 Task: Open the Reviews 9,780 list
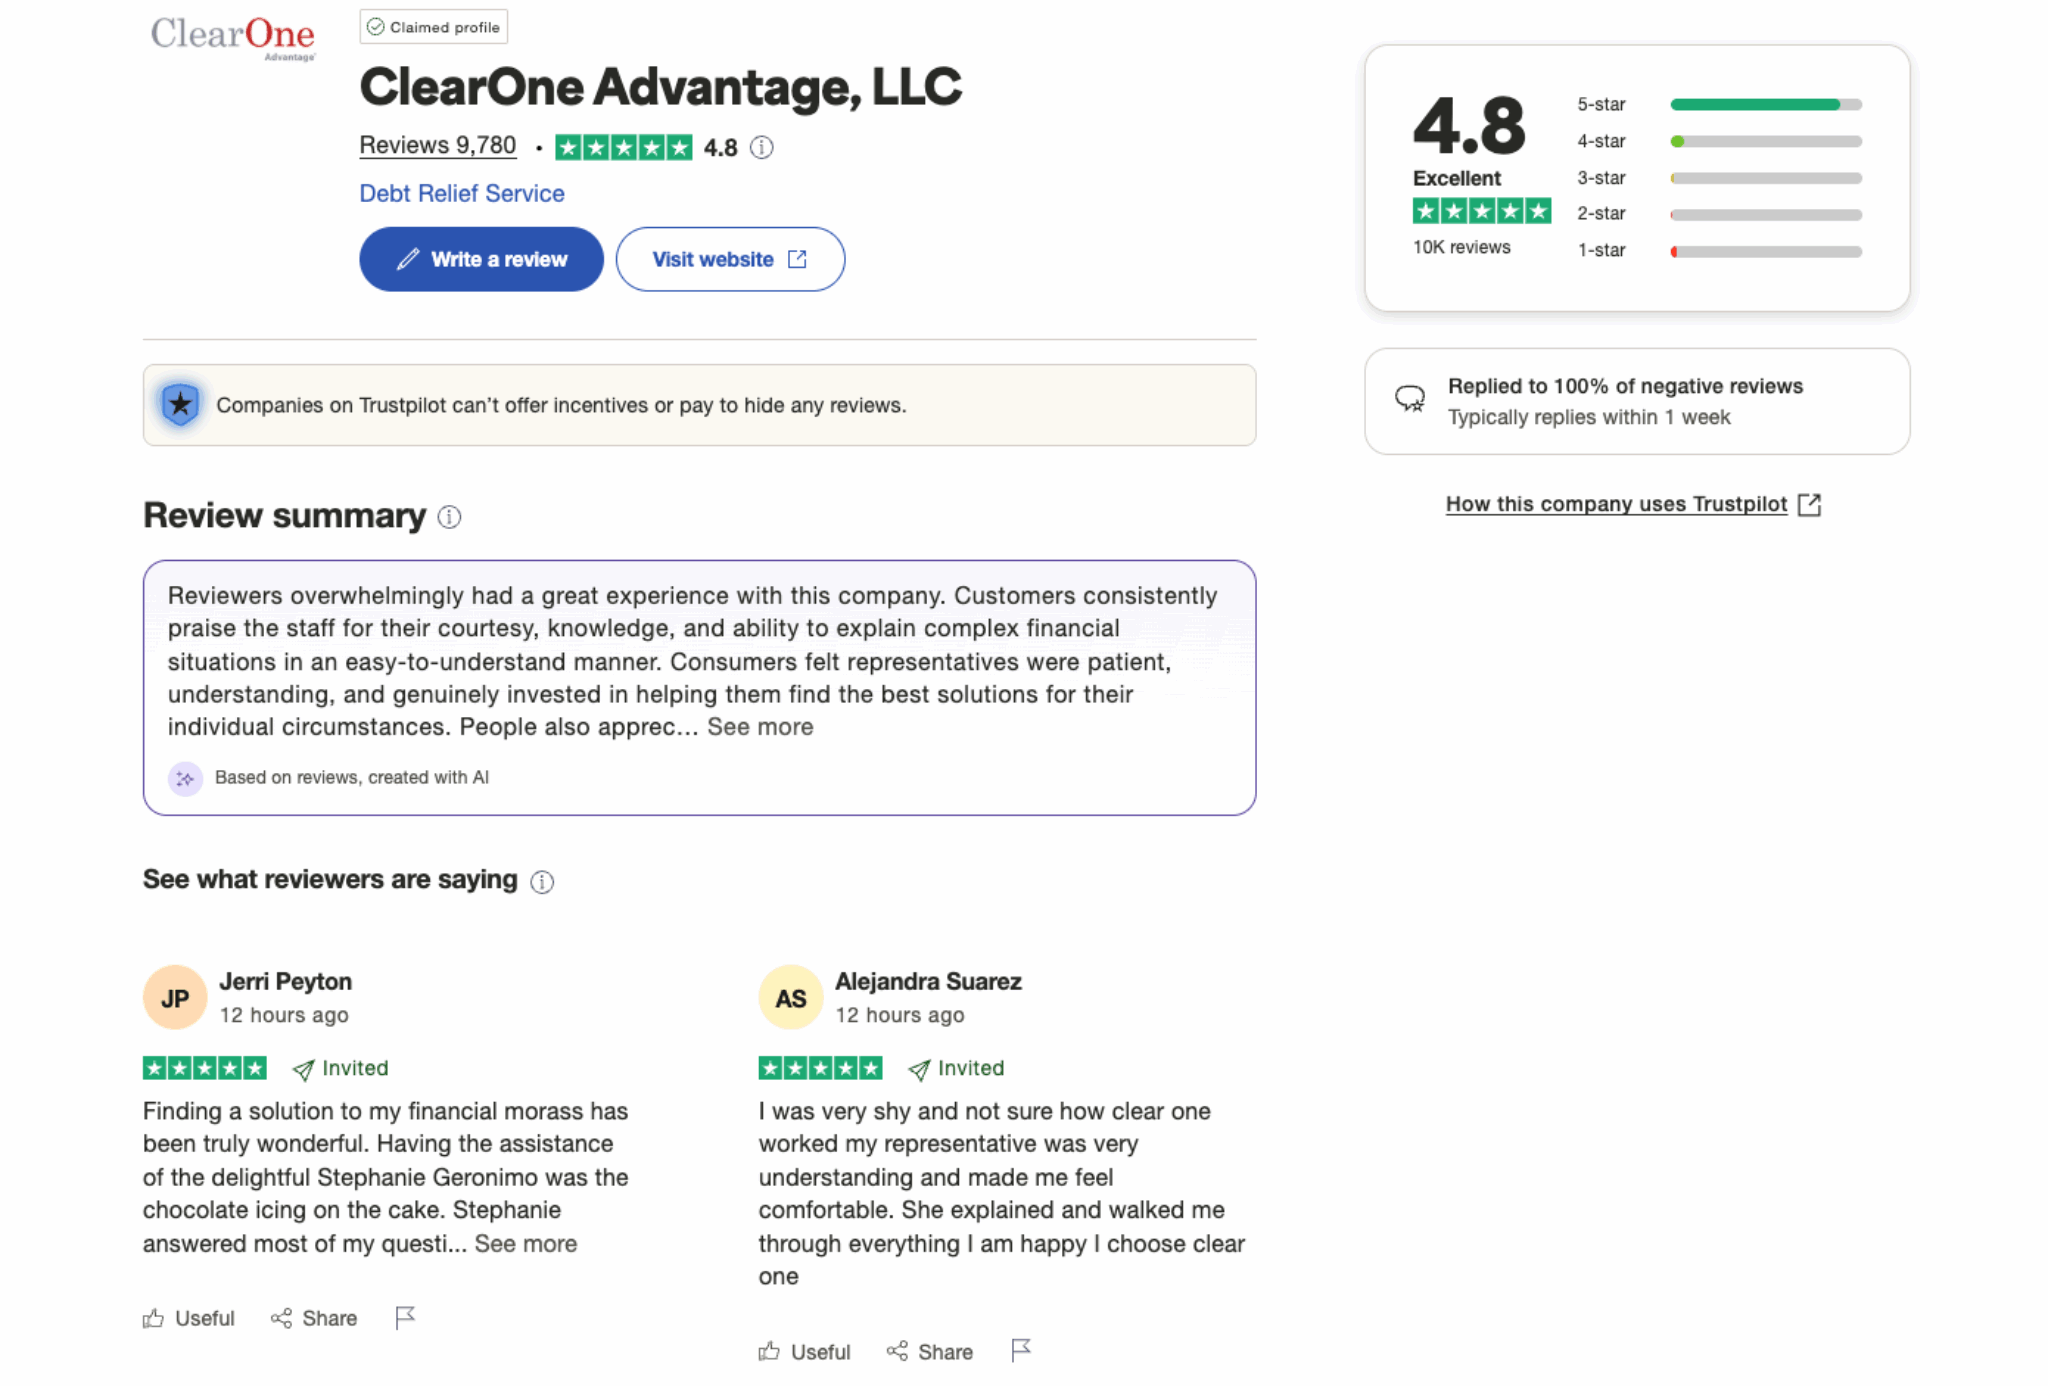437,145
